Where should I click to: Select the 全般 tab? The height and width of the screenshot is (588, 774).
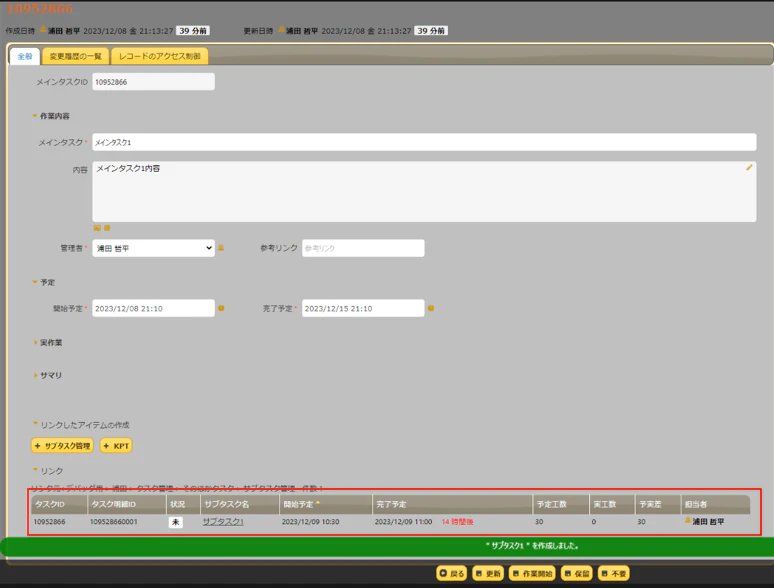pos(25,56)
